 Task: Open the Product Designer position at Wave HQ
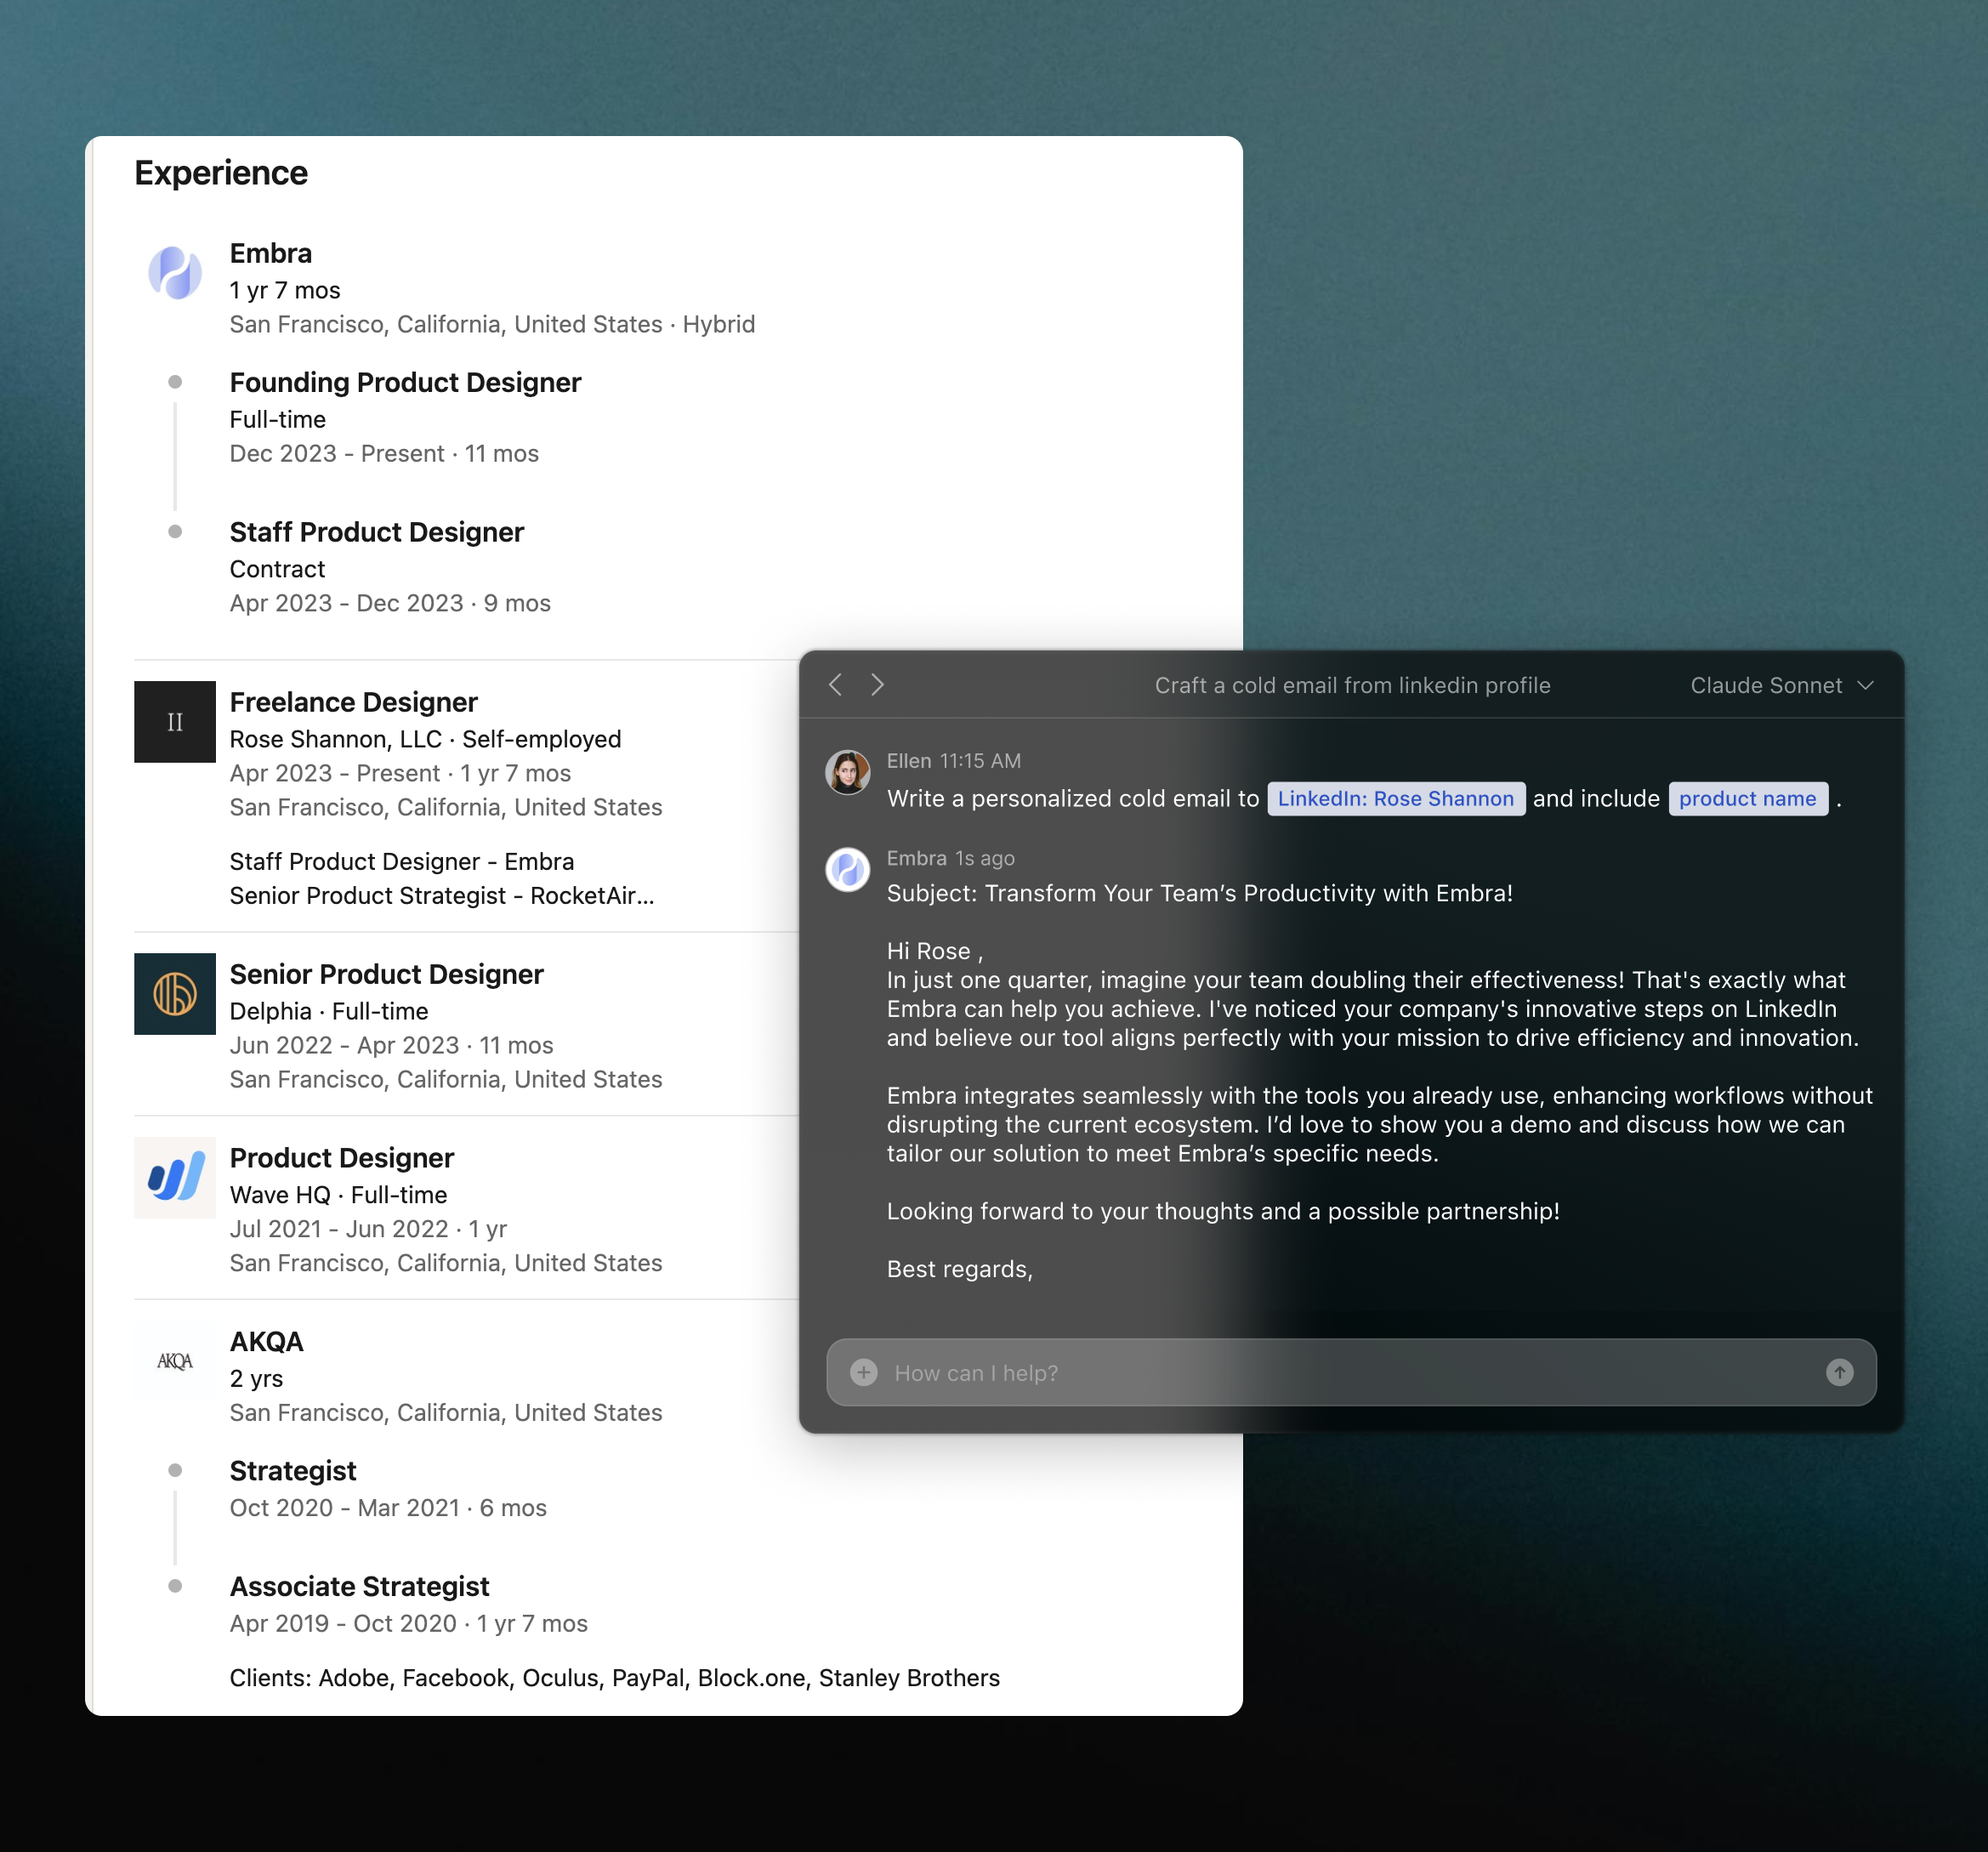(342, 1159)
